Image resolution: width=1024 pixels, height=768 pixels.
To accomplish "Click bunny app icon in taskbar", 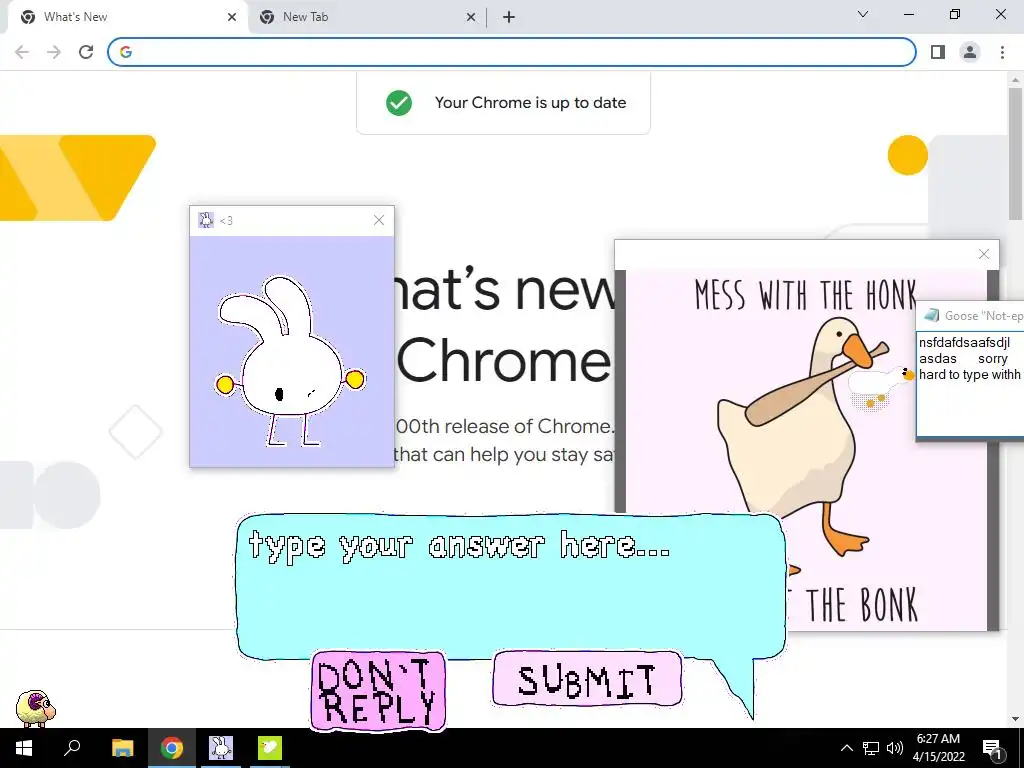I will pyautogui.click(x=221, y=748).
